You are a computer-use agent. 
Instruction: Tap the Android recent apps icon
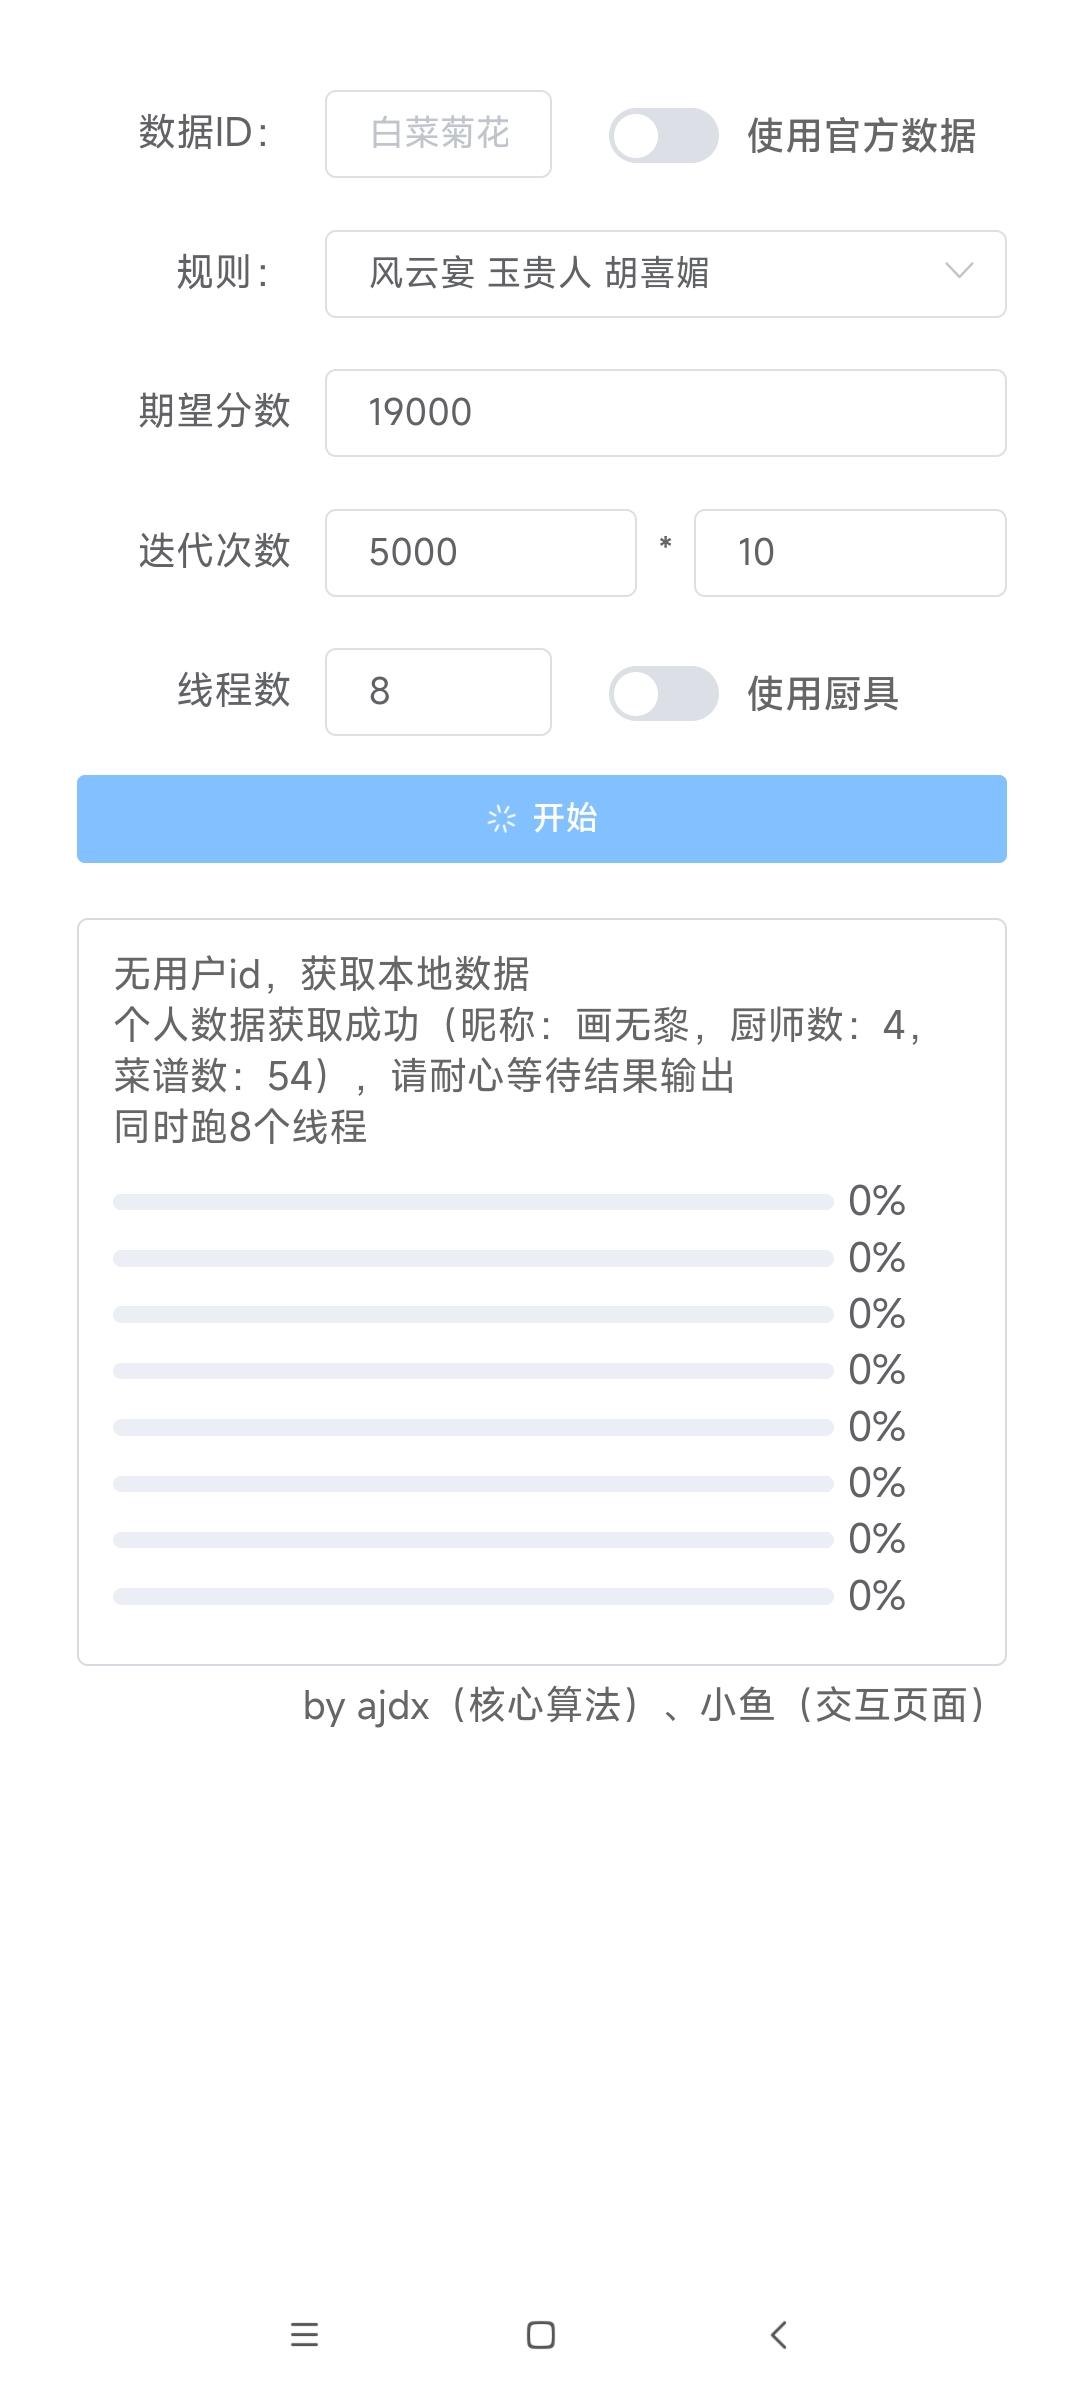tap(303, 2335)
